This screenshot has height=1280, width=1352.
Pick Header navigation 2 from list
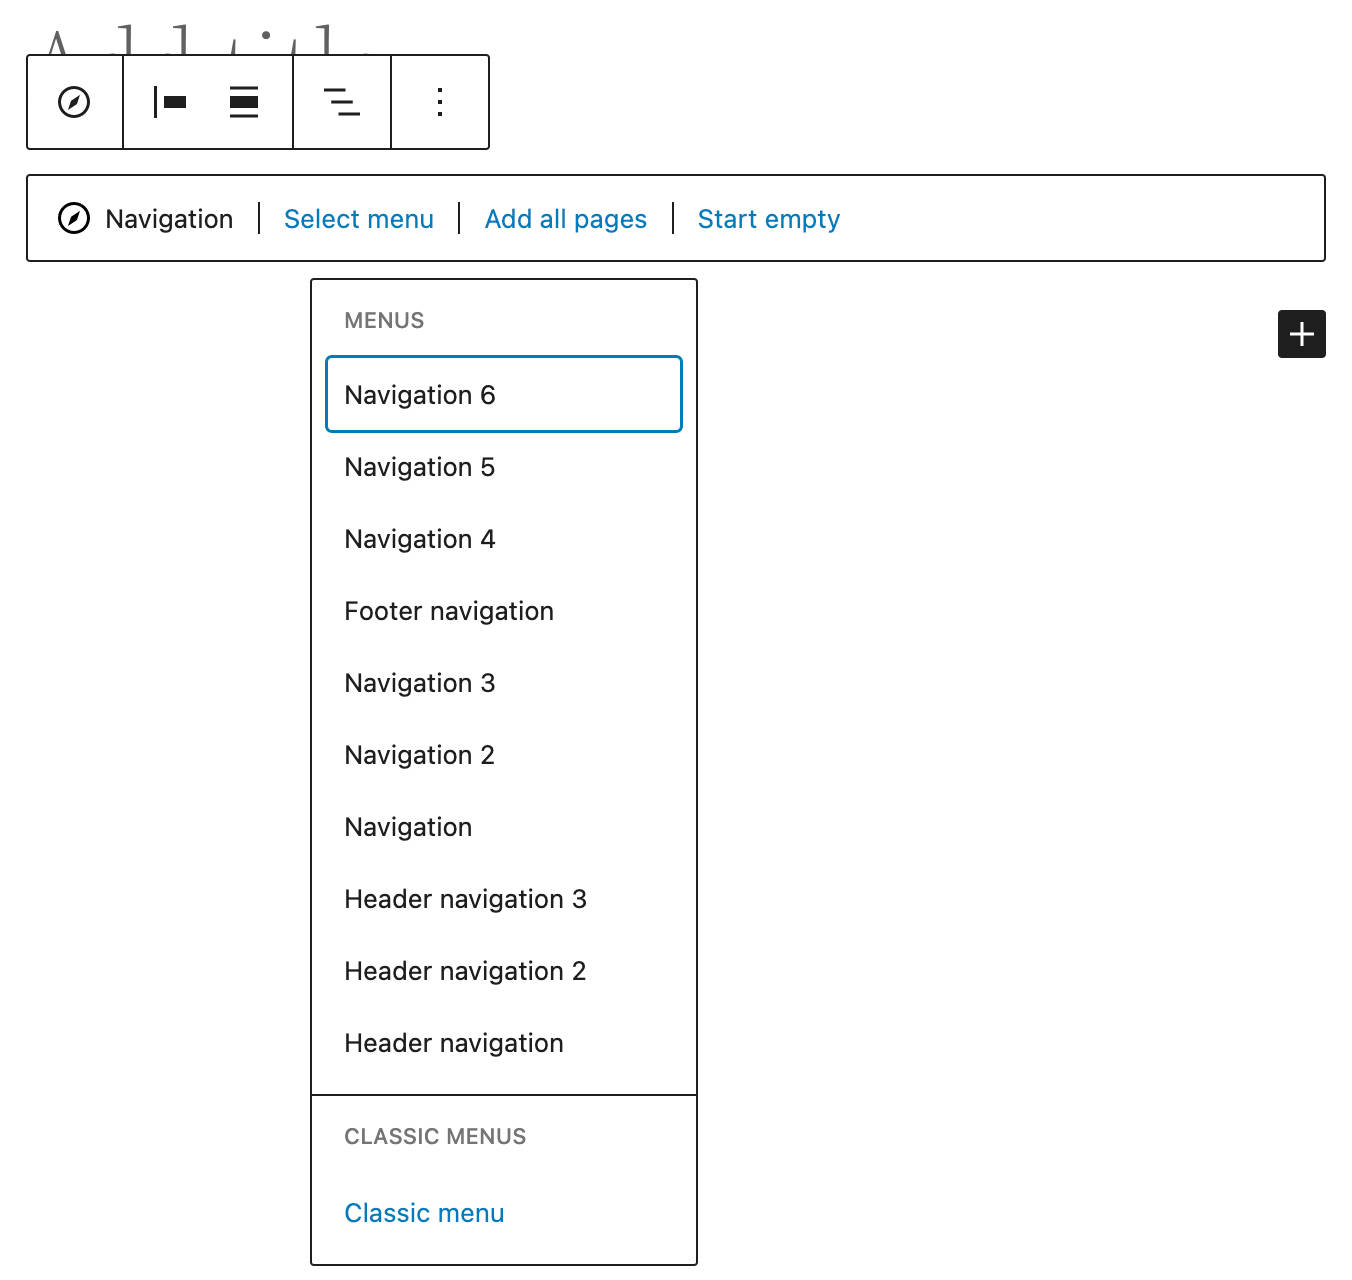tap(465, 971)
